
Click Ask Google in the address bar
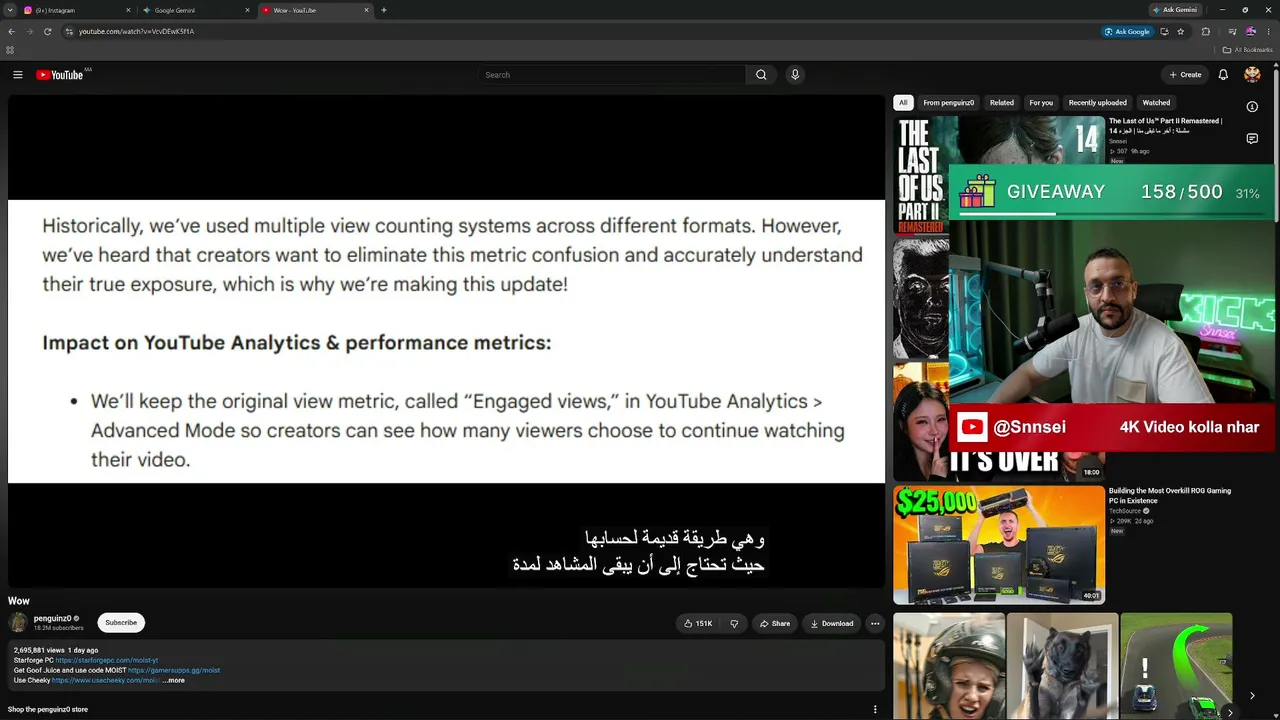coord(1127,31)
